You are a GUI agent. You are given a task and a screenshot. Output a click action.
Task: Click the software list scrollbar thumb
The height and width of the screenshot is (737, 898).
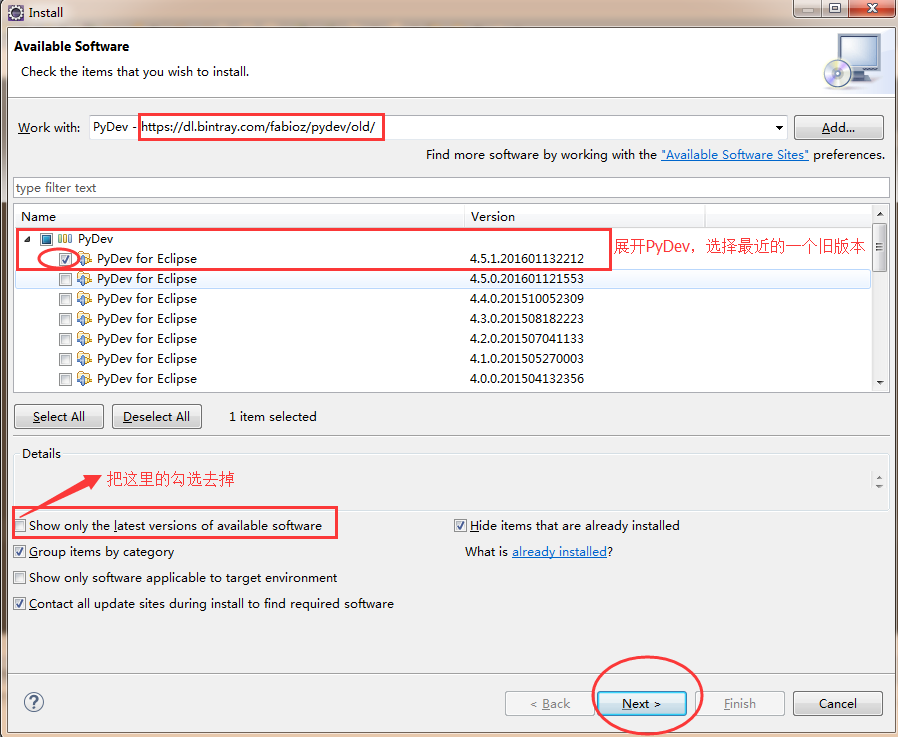pos(880,247)
